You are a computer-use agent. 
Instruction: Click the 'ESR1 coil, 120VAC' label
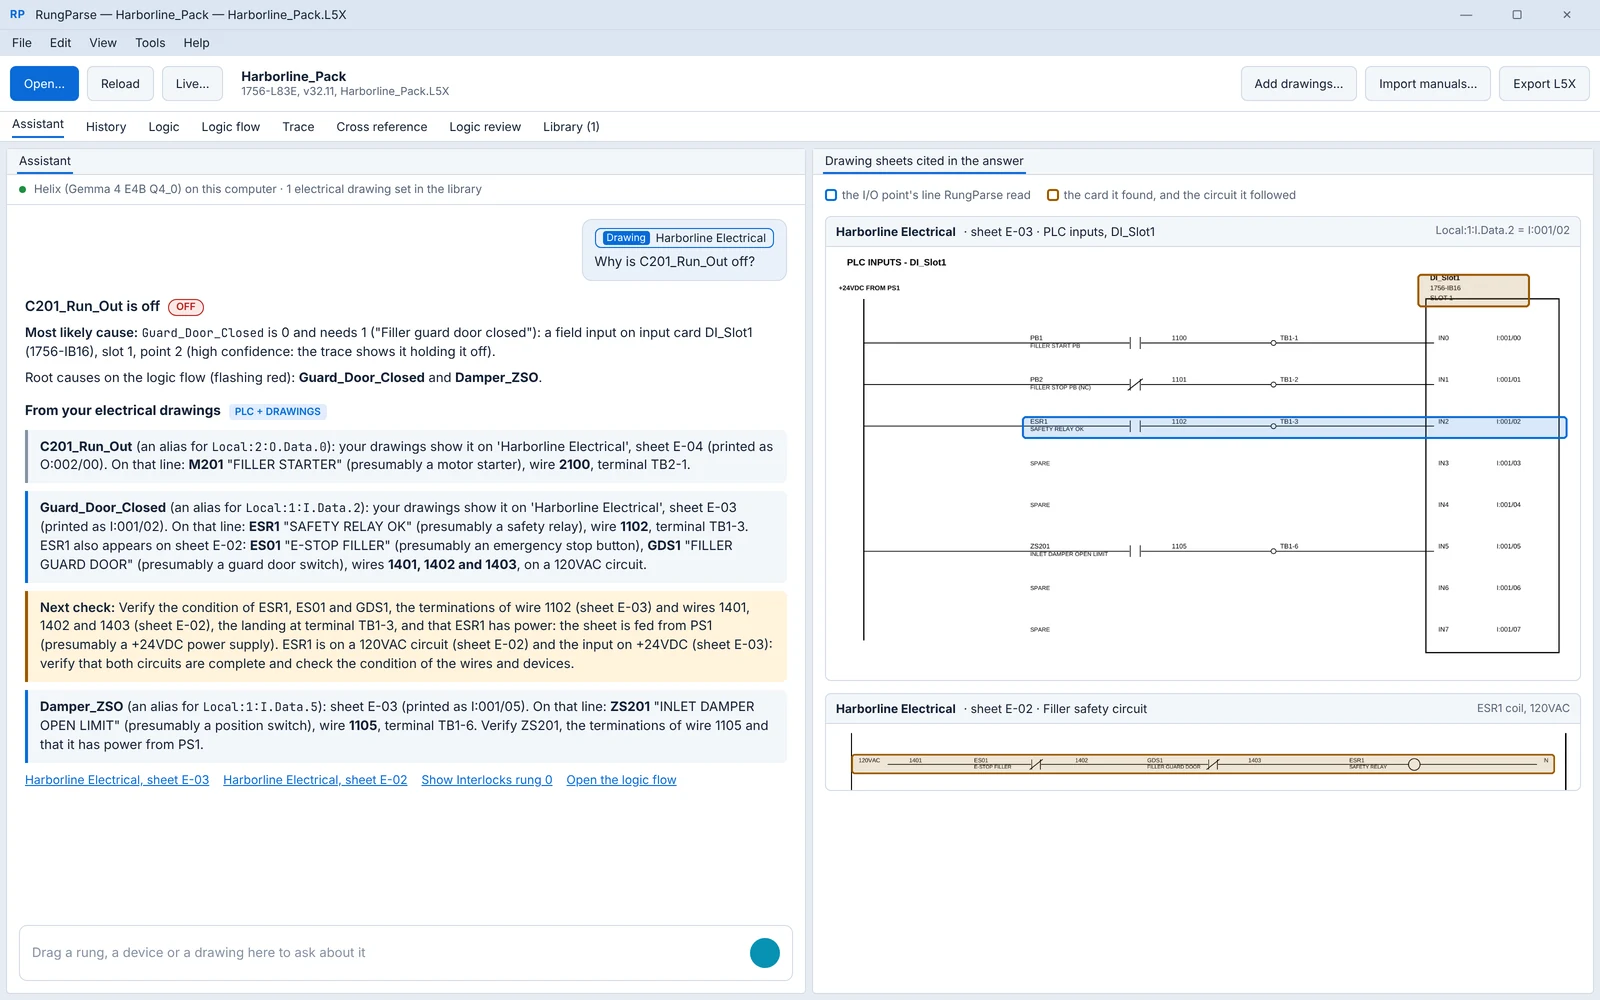click(x=1523, y=709)
